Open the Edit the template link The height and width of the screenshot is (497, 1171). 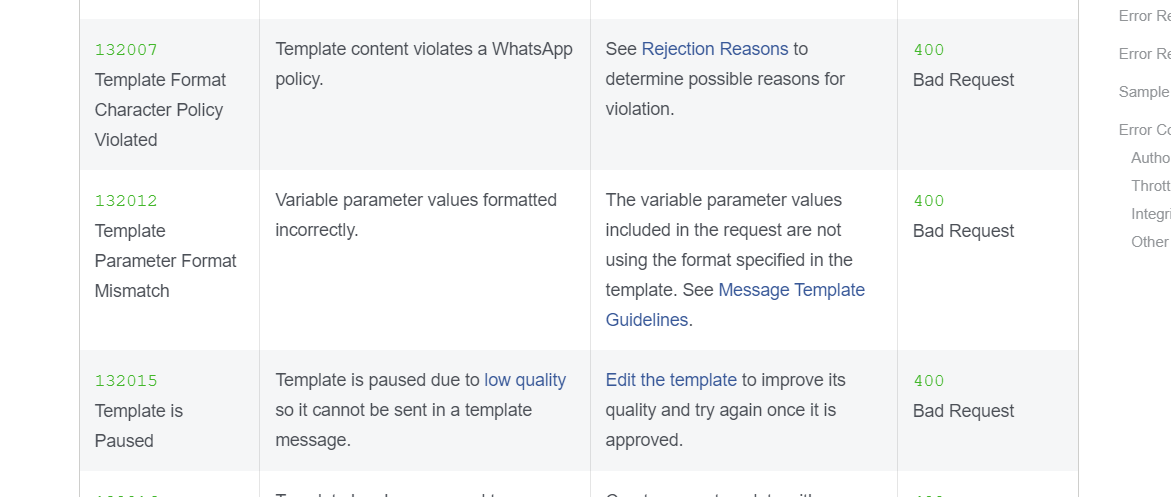(671, 380)
